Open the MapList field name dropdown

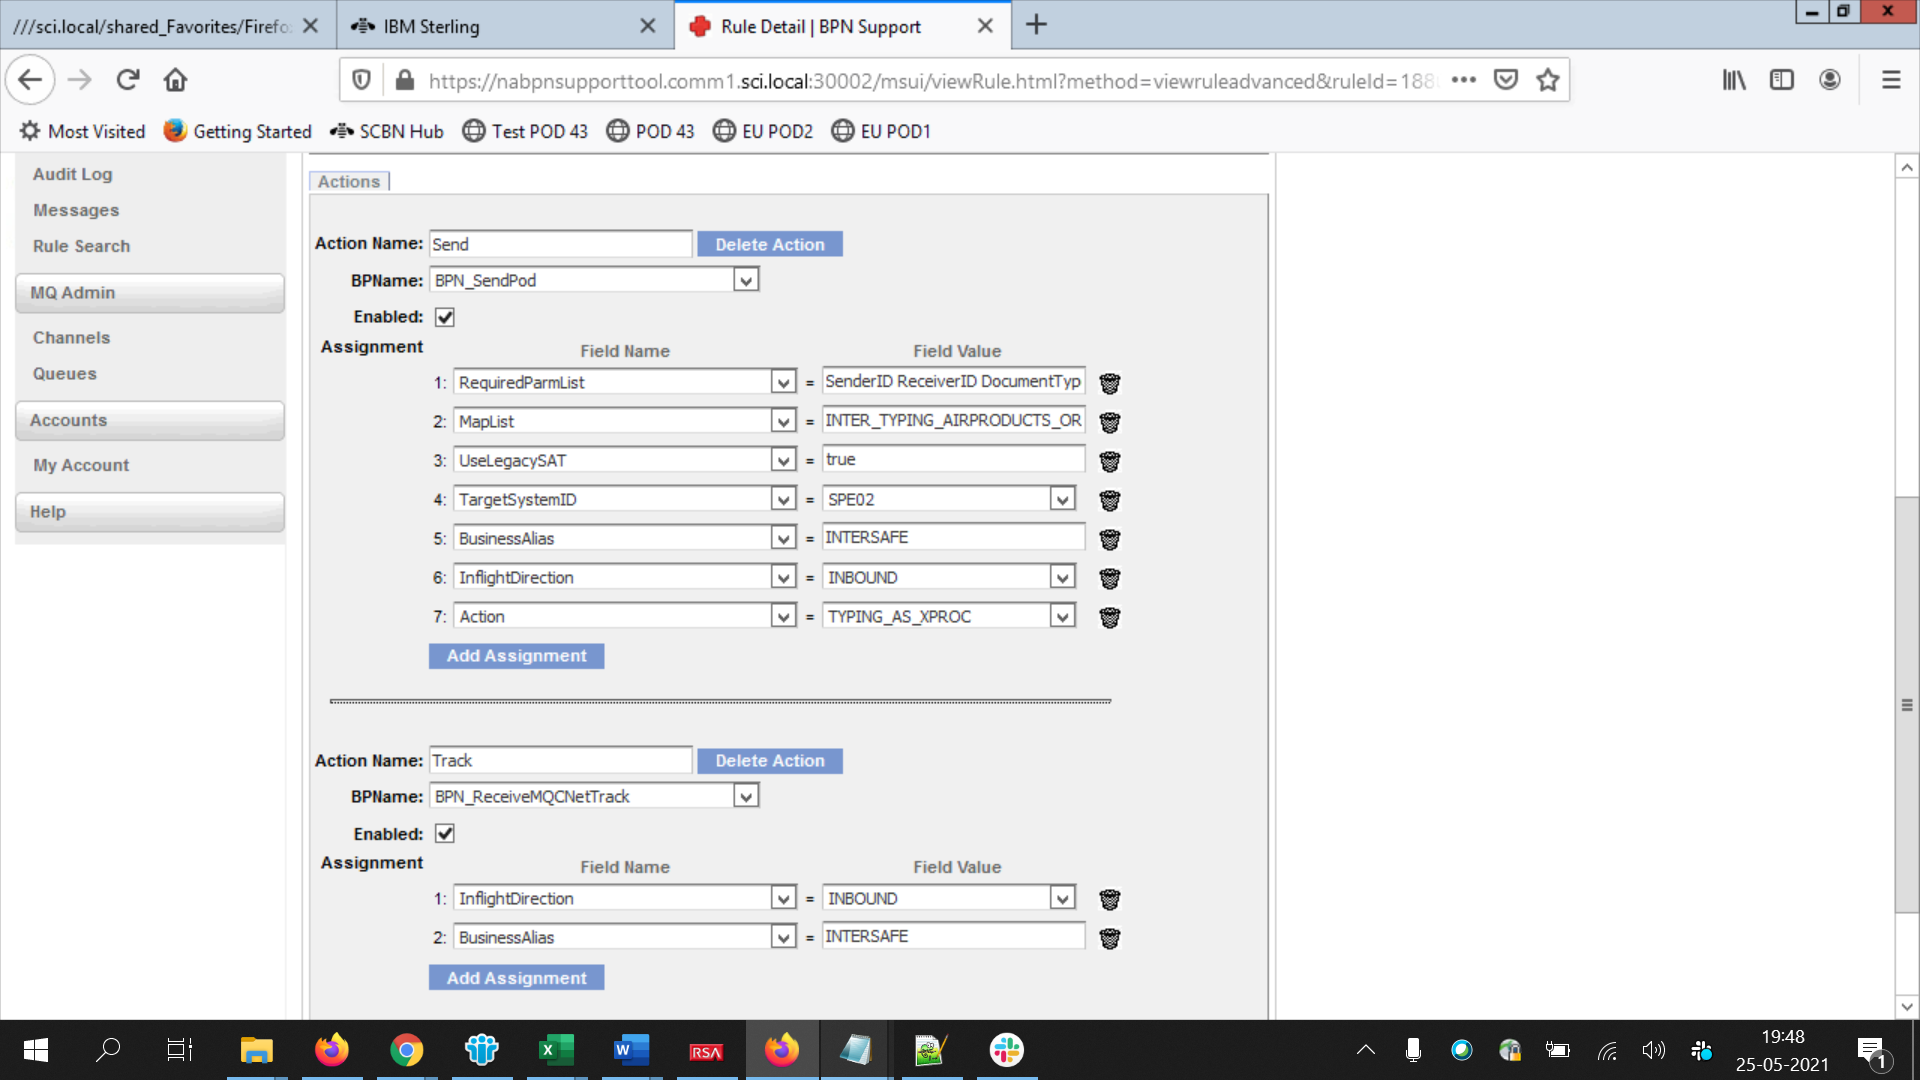click(x=783, y=422)
